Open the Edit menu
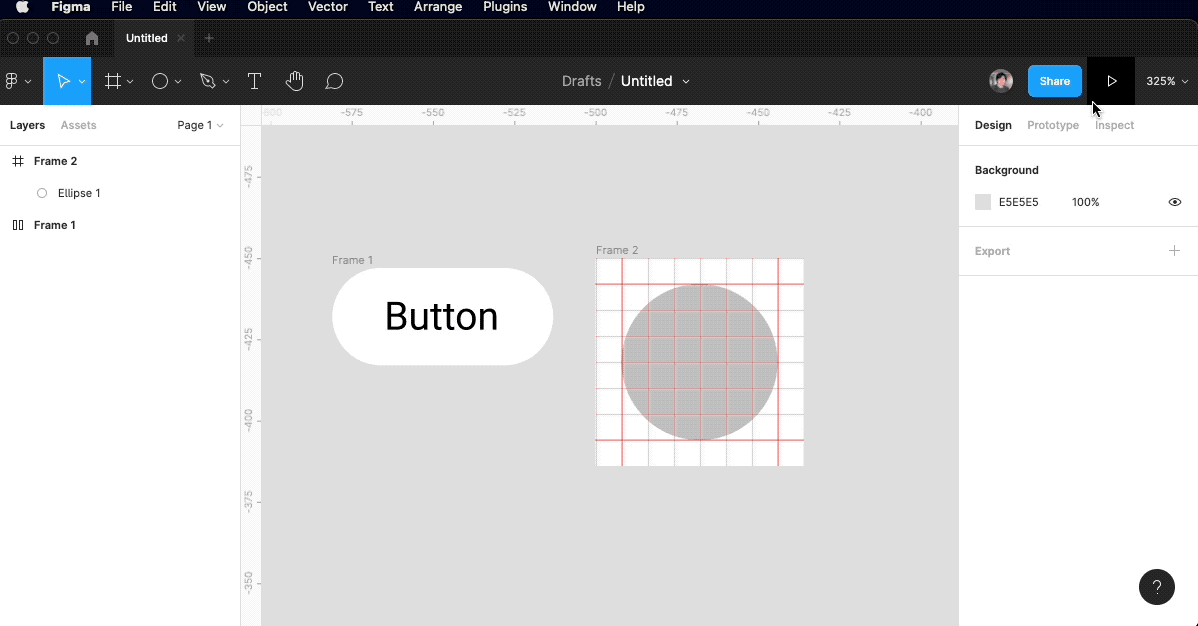This screenshot has height=626, width=1198. (164, 7)
